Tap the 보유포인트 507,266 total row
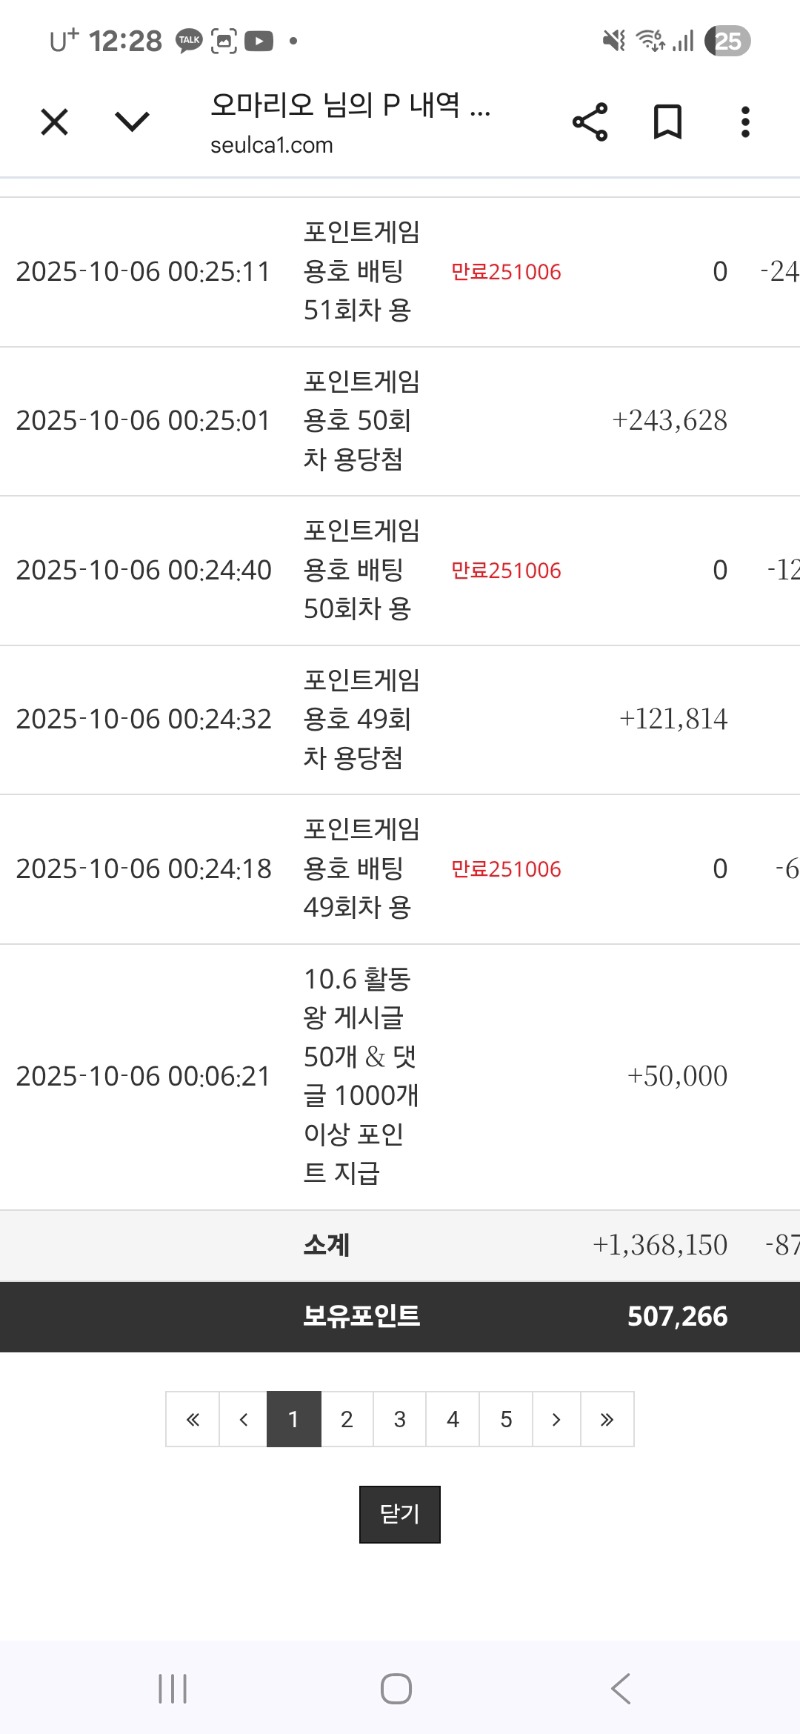This screenshot has width=800, height=1734. (x=400, y=1316)
